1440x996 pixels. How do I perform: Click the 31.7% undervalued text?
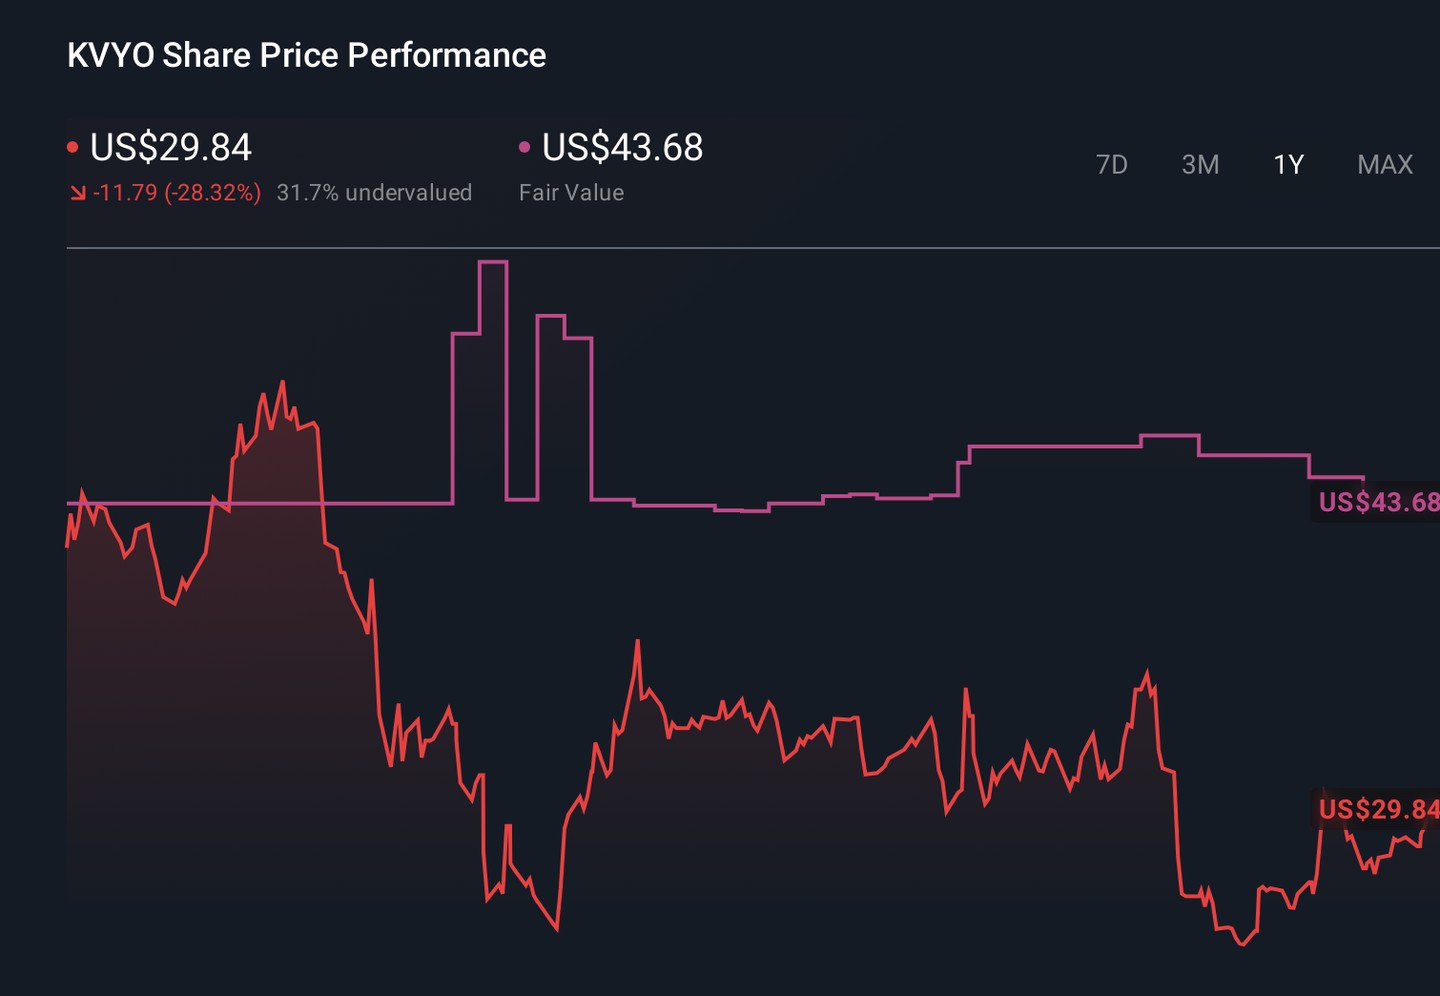[374, 193]
